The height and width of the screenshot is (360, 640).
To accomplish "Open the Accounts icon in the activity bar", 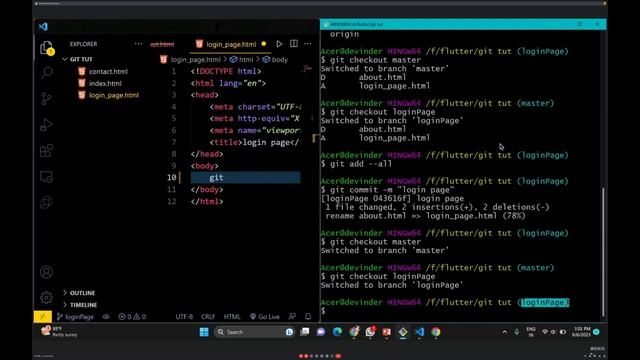I will point(47,272).
